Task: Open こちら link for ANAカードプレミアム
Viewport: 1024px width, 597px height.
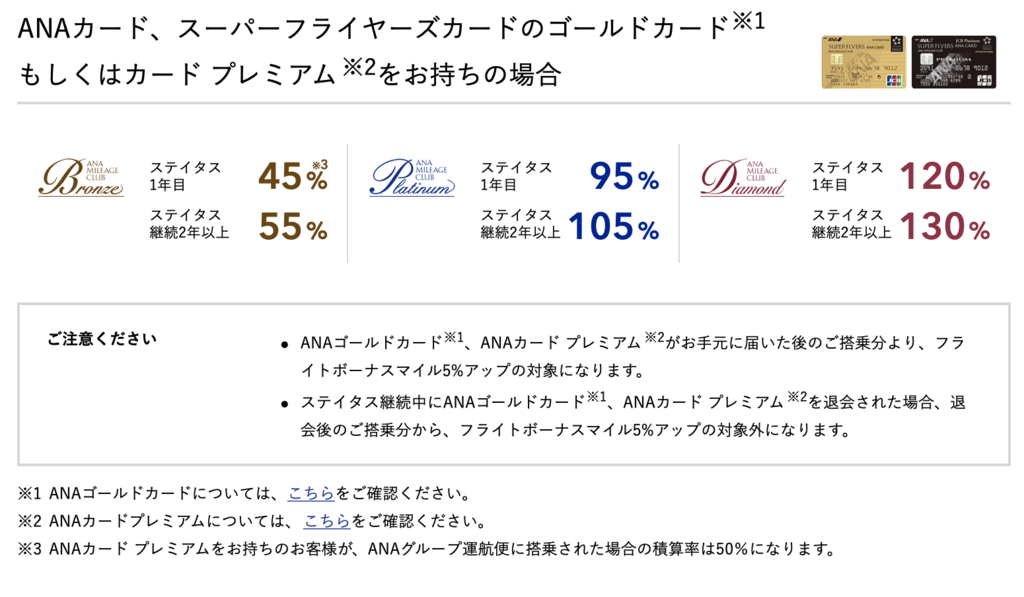Action: [x=327, y=521]
